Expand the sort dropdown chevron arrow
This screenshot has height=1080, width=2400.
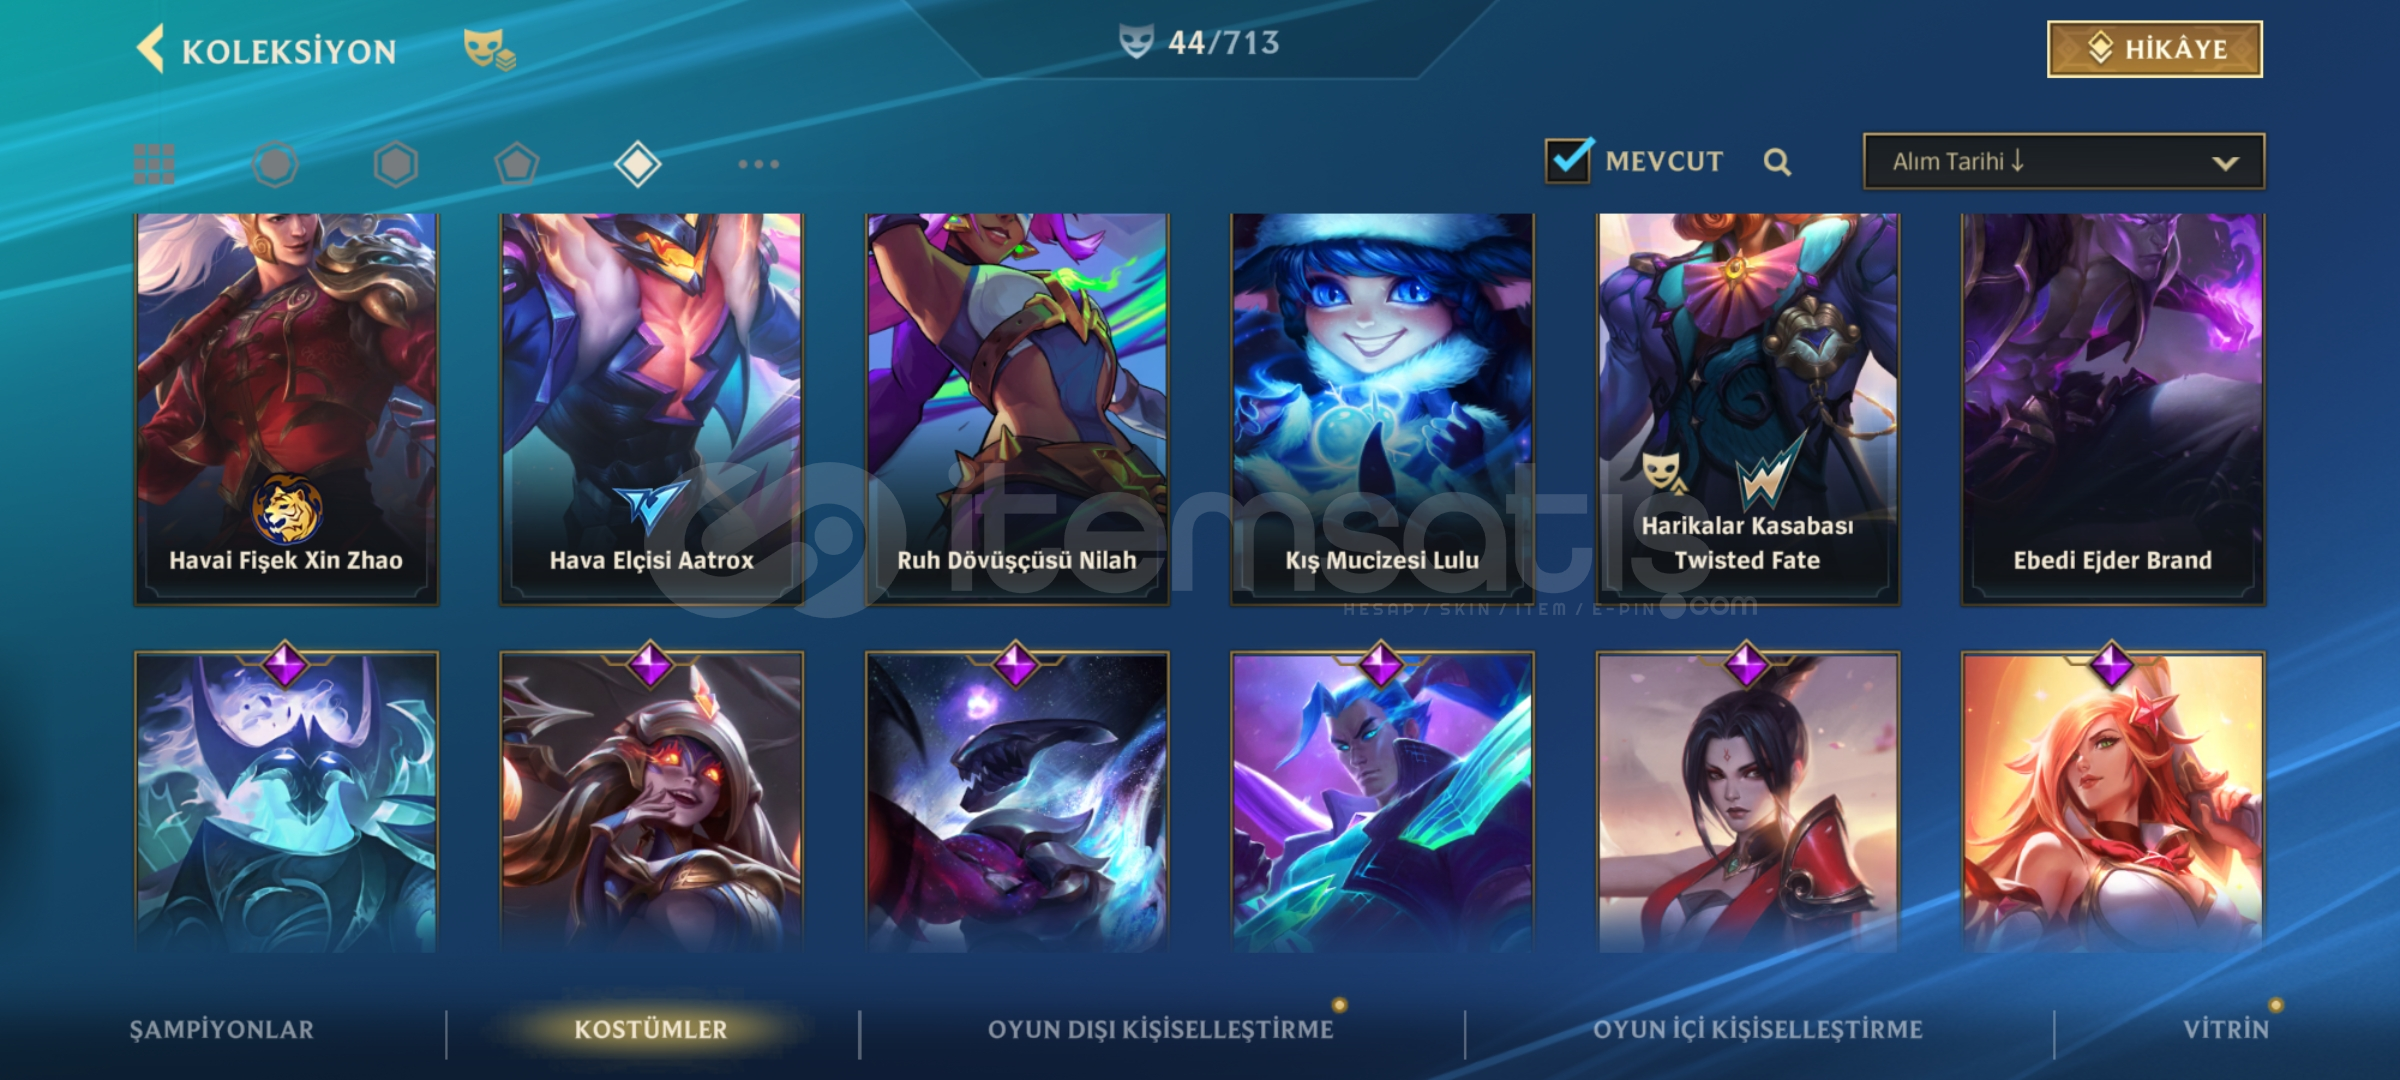[2226, 163]
